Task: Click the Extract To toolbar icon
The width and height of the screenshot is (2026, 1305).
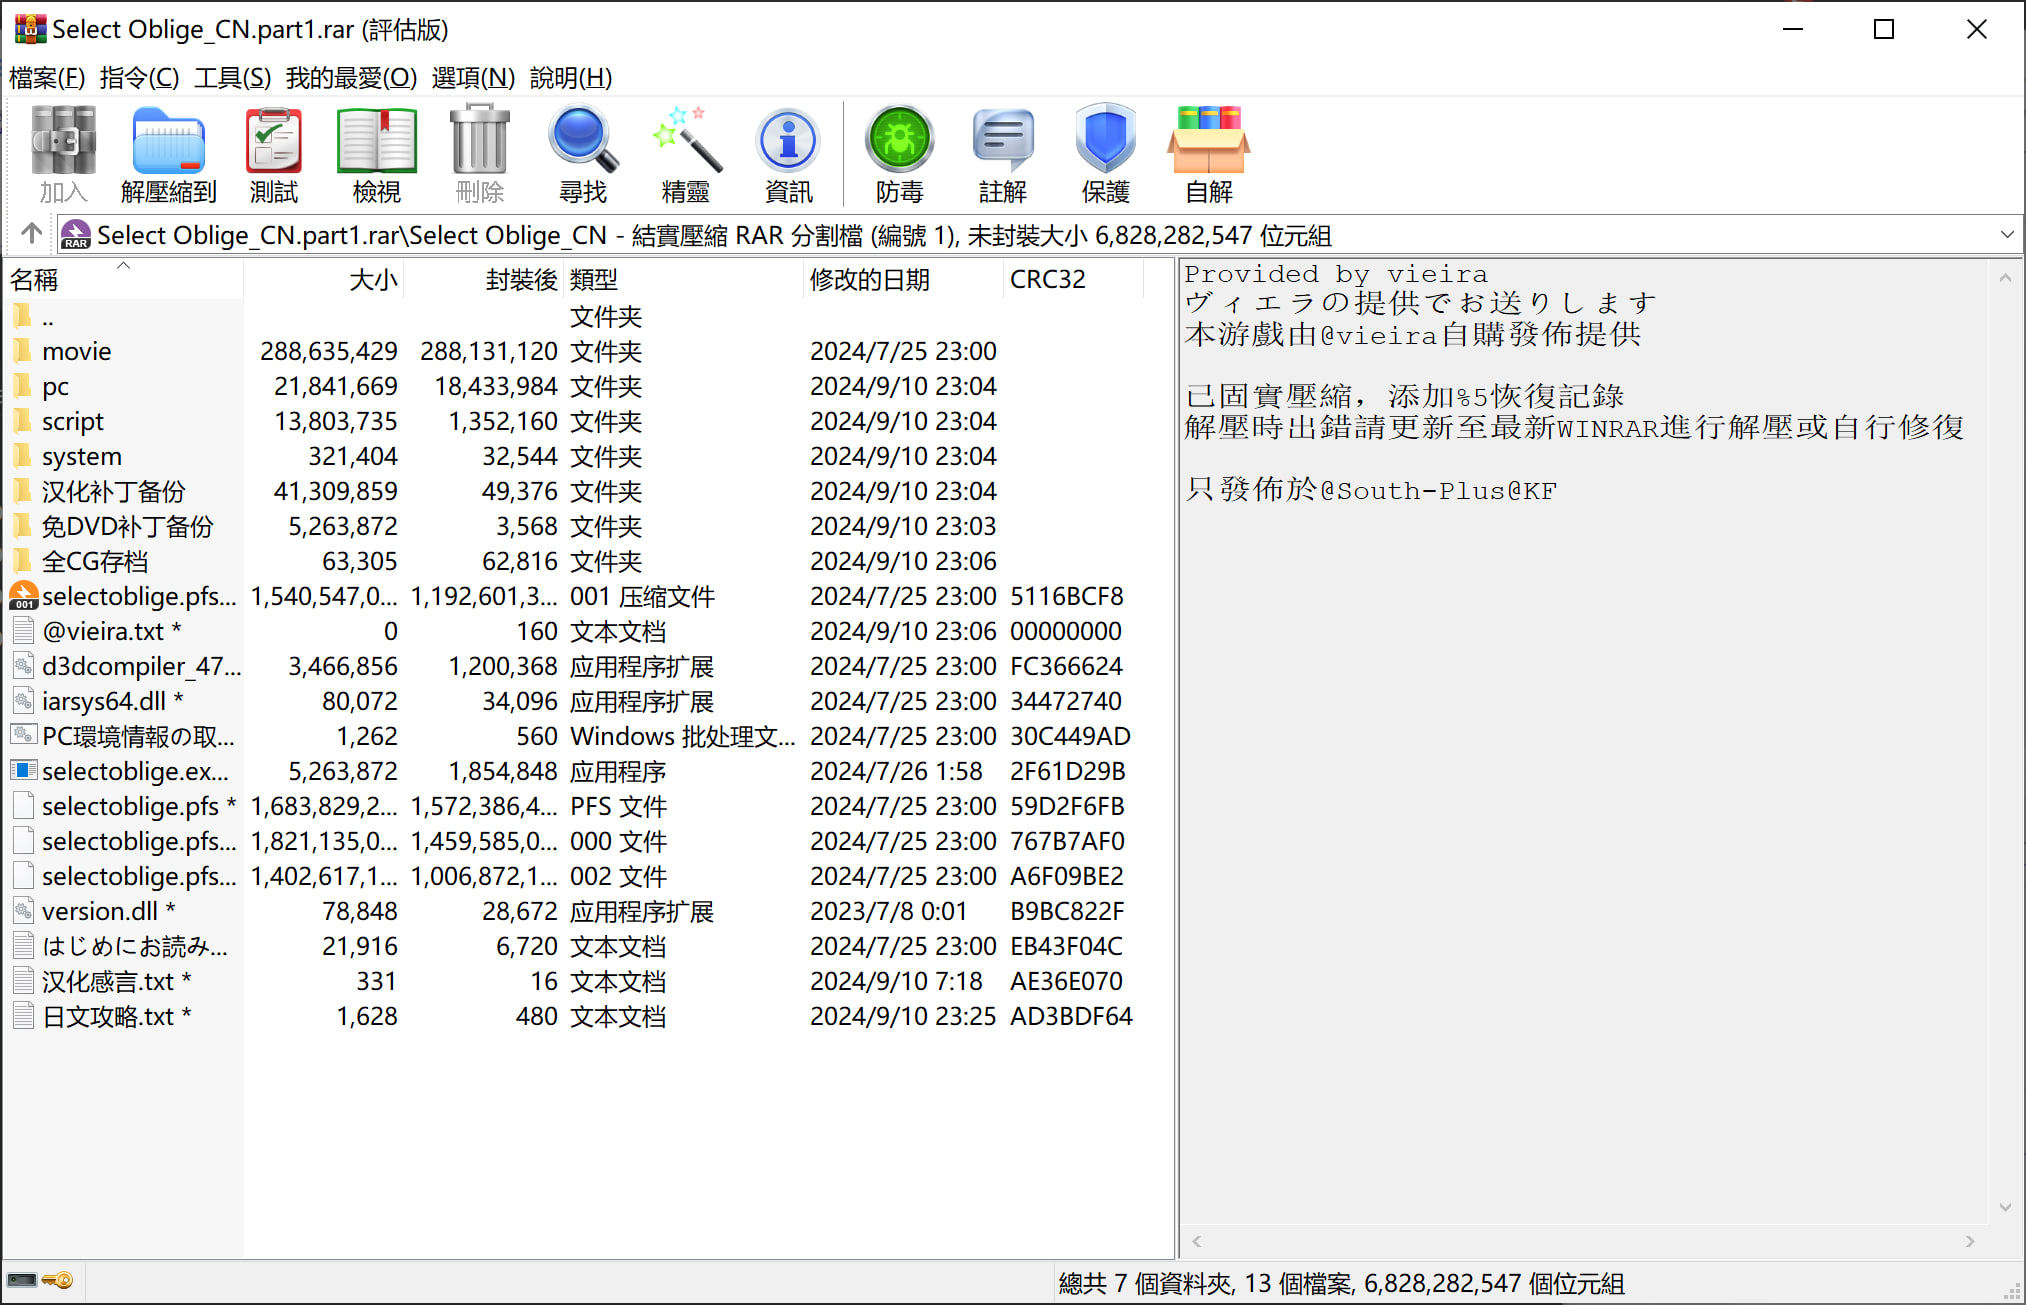Action: [168, 153]
